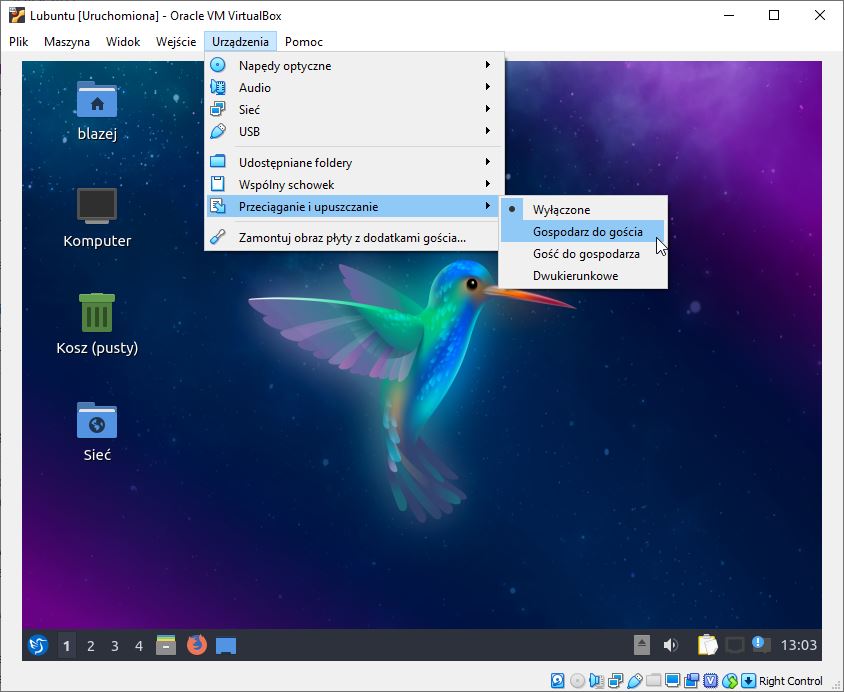Click the USB plug icon in menu
Screen dimensions: 844x692
point(217,131)
